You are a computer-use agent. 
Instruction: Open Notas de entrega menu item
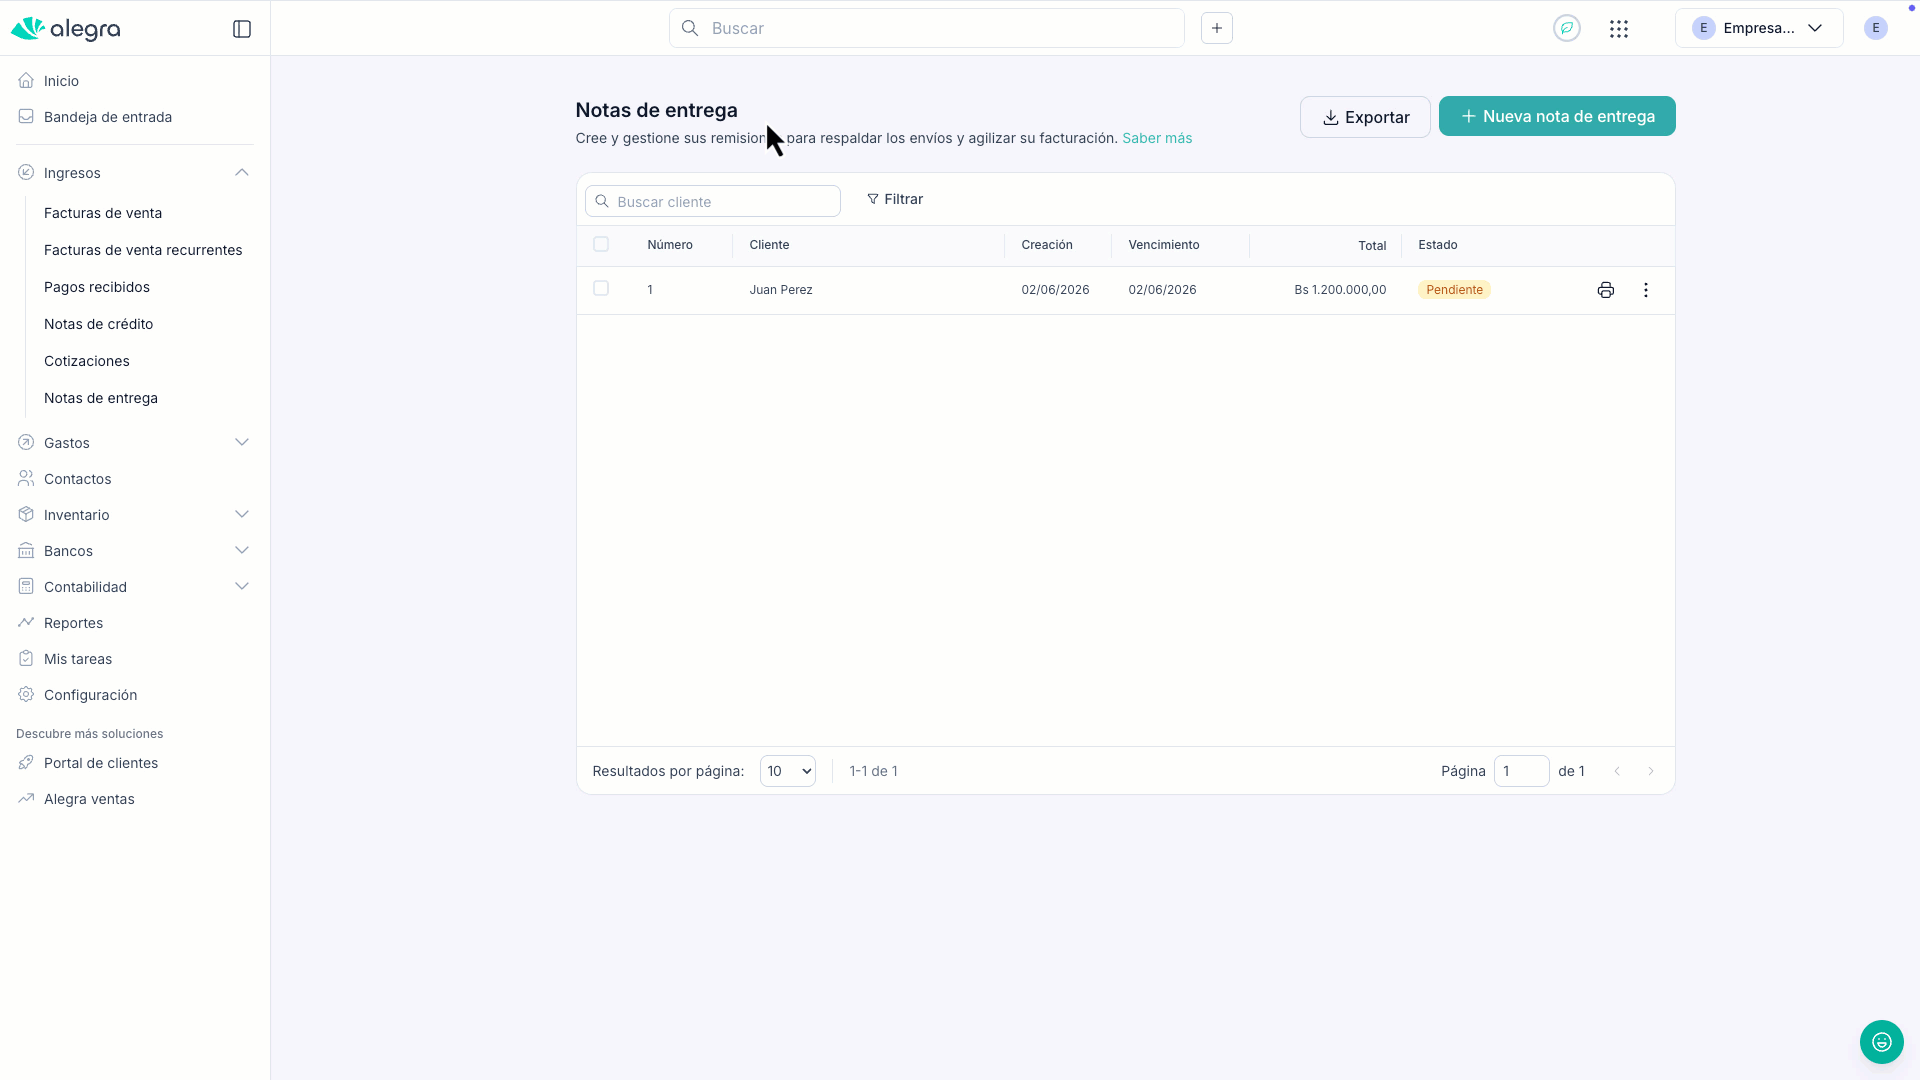coord(101,398)
